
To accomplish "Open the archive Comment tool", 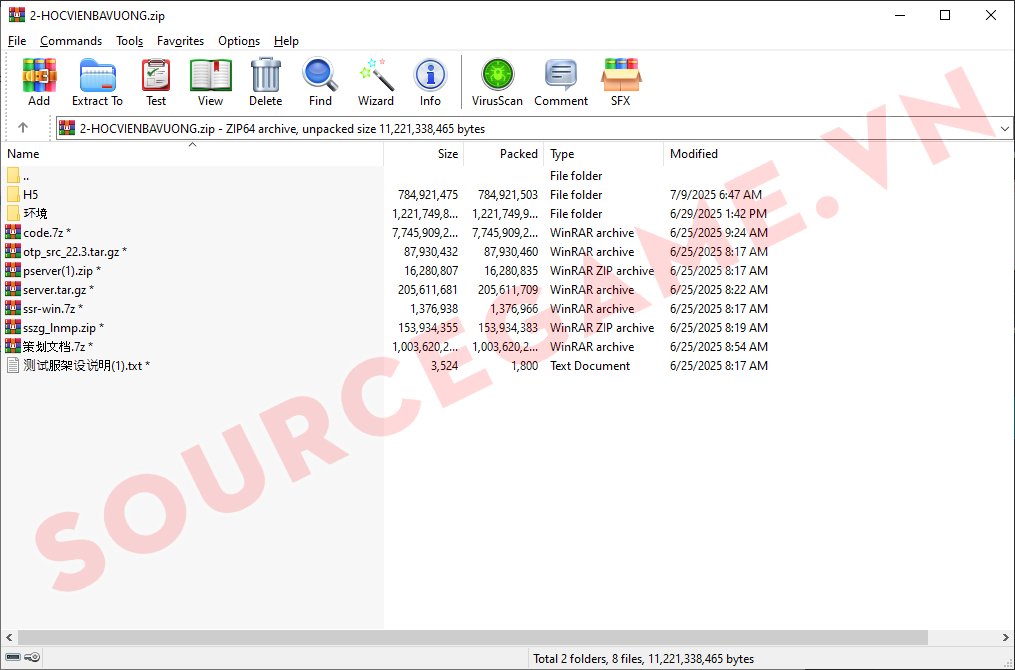I will coord(561,81).
